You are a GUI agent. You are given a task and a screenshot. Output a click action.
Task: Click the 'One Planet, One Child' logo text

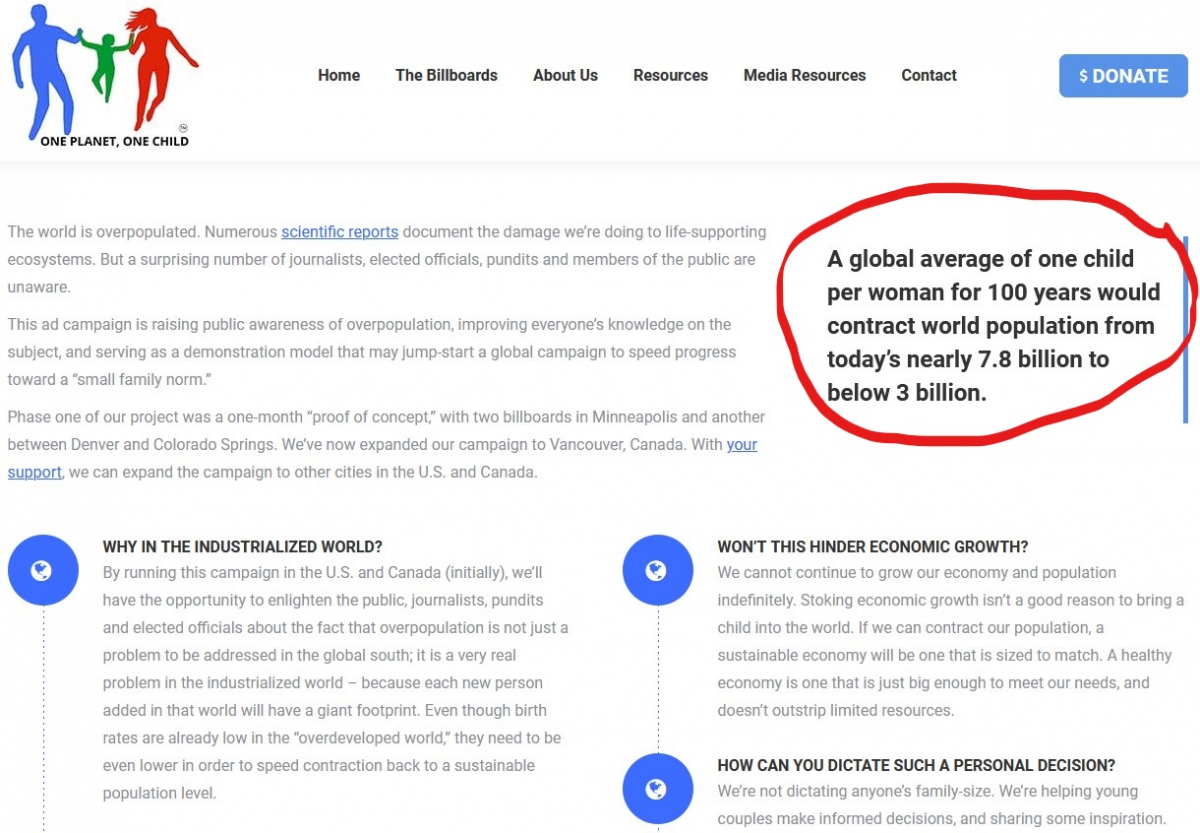click(x=114, y=141)
